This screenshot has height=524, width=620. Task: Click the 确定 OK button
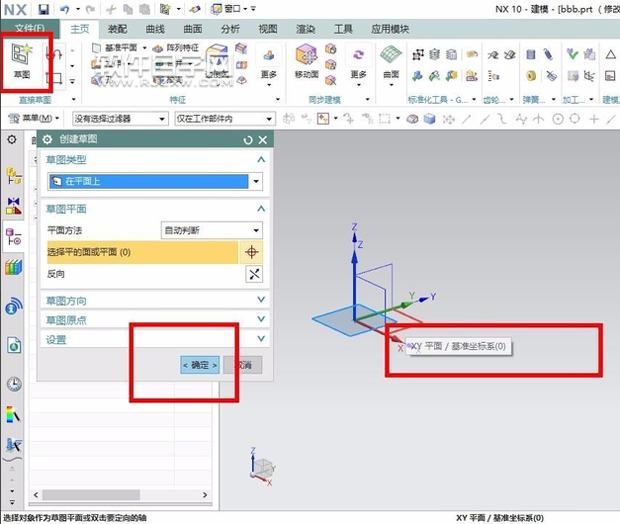(200, 365)
